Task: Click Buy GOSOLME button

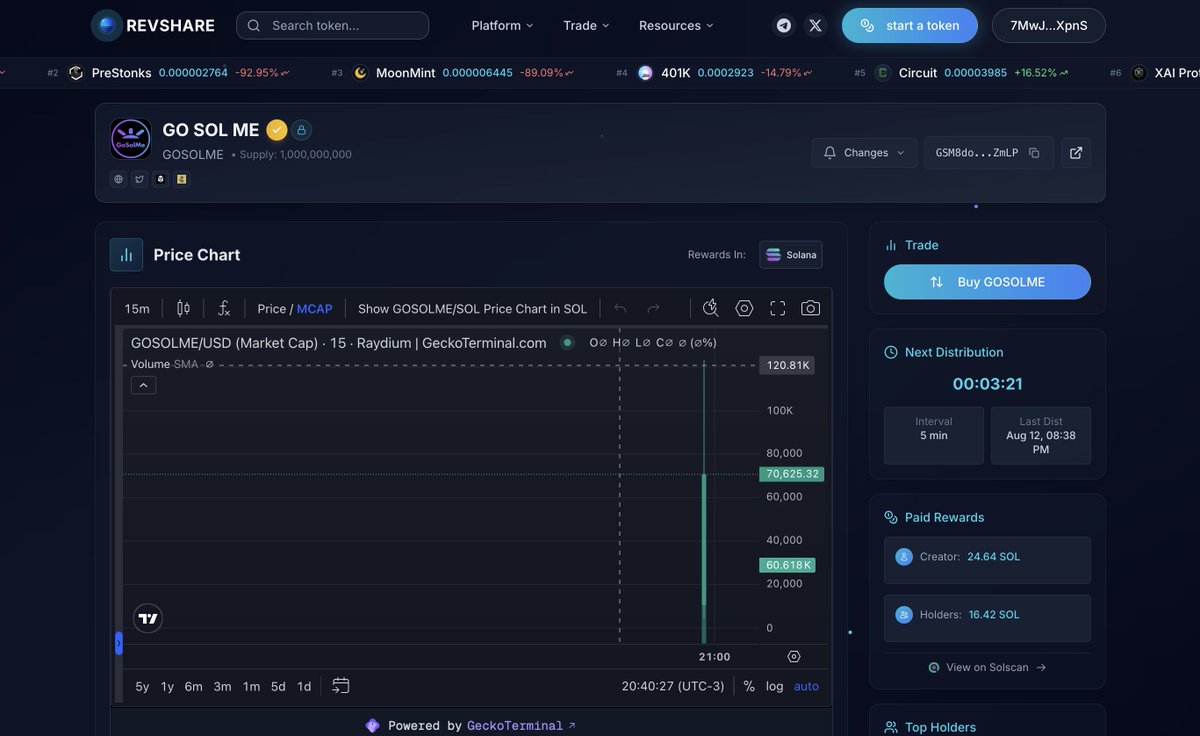Action: click(x=987, y=282)
